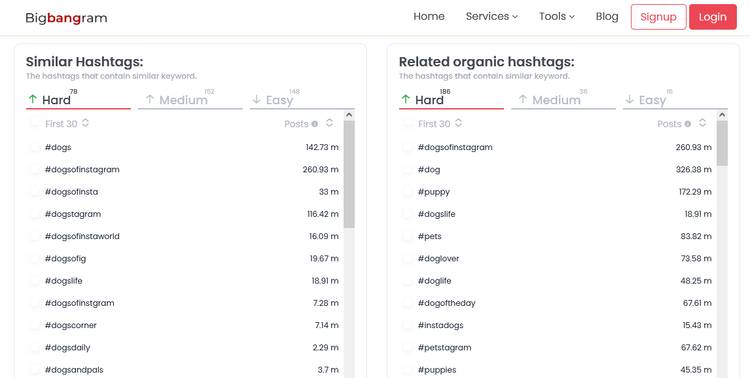This screenshot has height=378, width=750.
Task: Click the 172.29 m posts value
Action: point(695,191)
